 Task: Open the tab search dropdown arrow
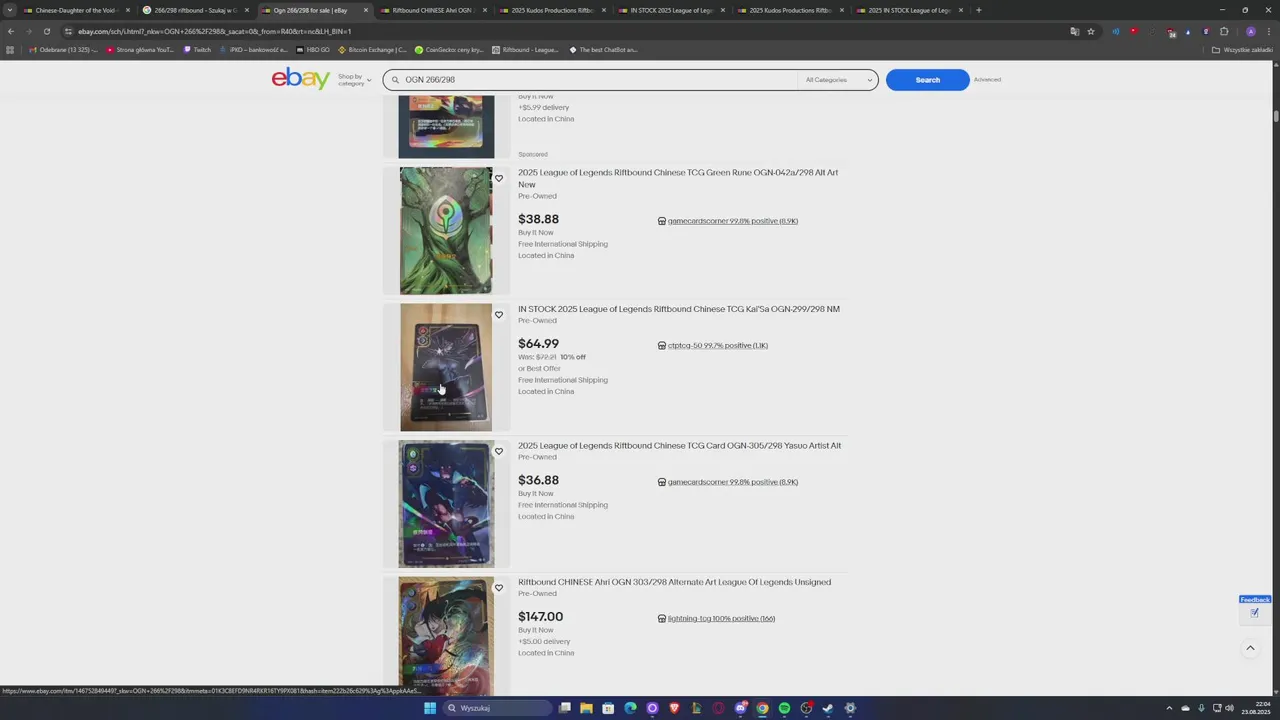(9, 10)
